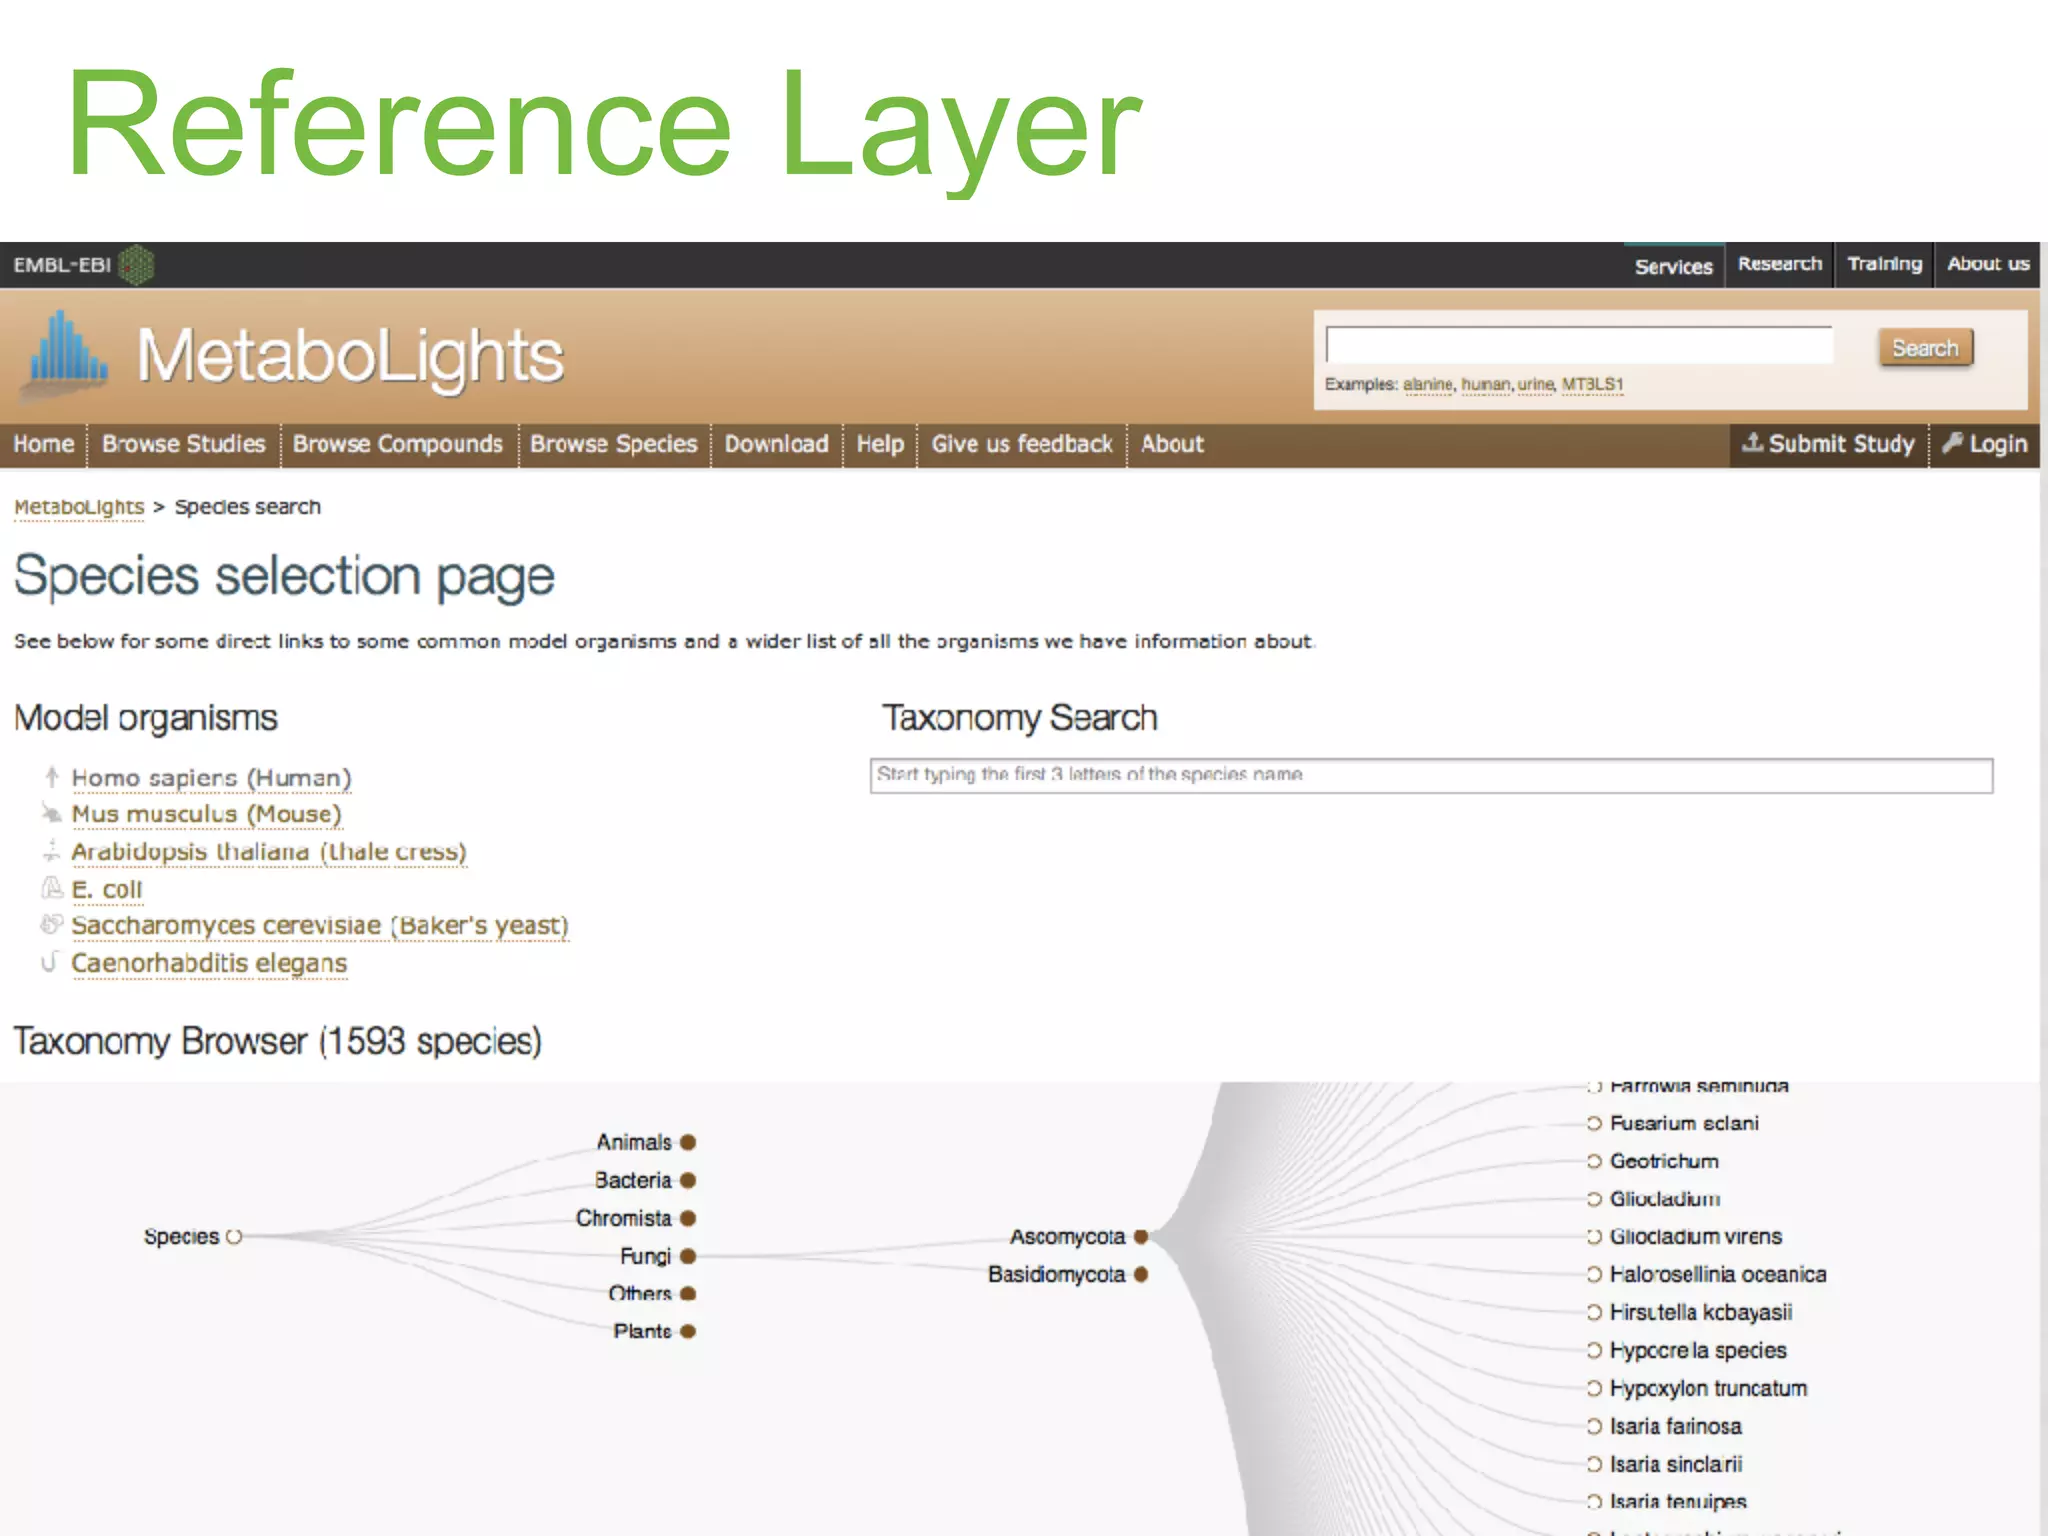
Task: Click the worm icon beside Caenorhabditis elegans
Action: click(x=49, y=962)
